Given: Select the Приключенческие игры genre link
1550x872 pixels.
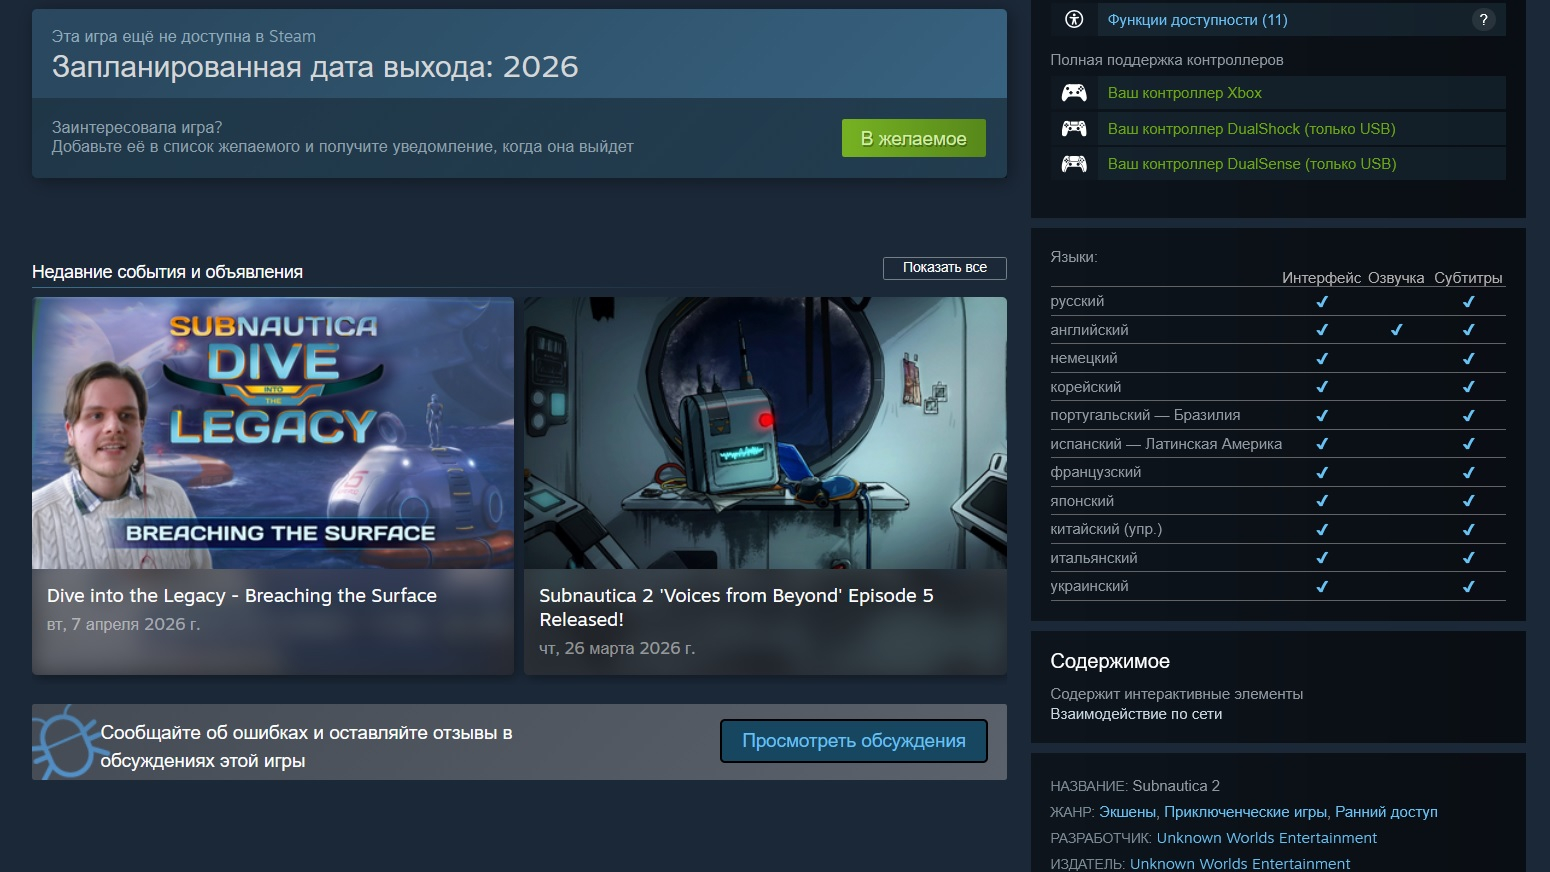Looking at the screenshot, I should pyautogui.click(x=1245, y=812).
